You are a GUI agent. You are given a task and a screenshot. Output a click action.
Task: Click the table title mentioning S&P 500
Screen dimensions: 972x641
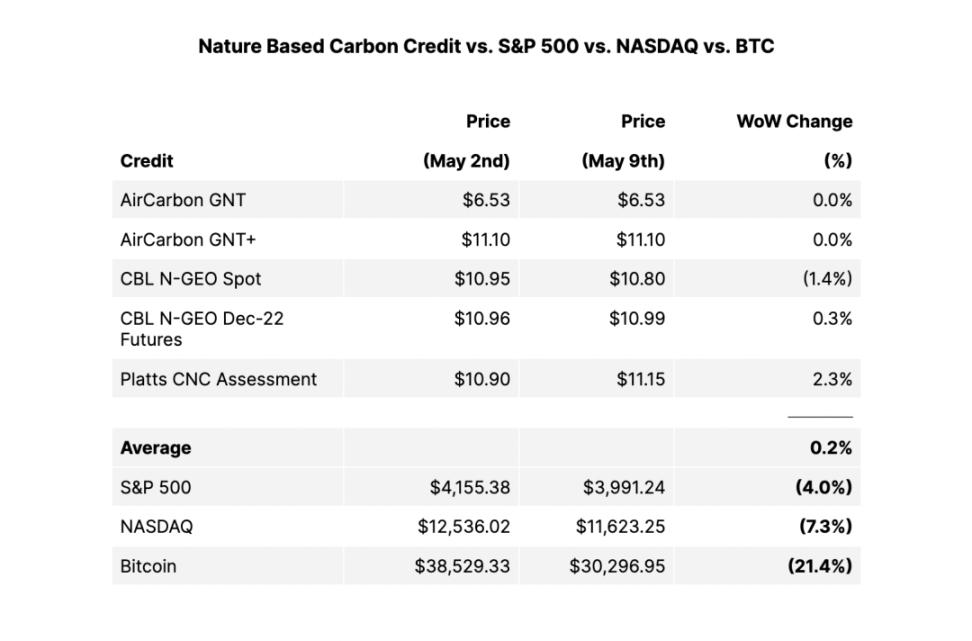[485, 46]
